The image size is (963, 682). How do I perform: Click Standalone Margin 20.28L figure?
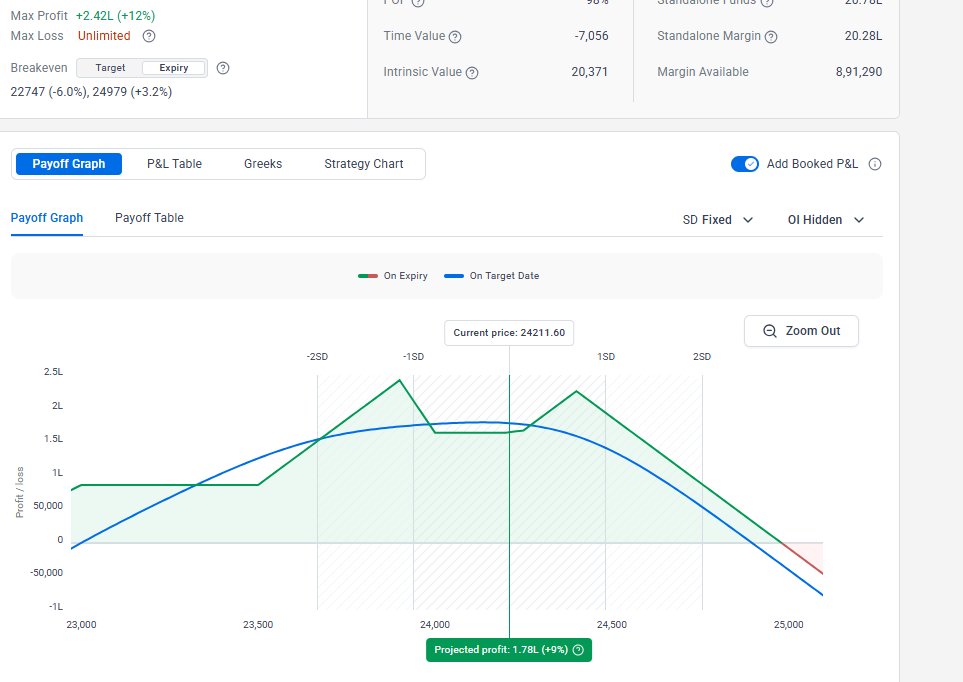tap(864, 36)
